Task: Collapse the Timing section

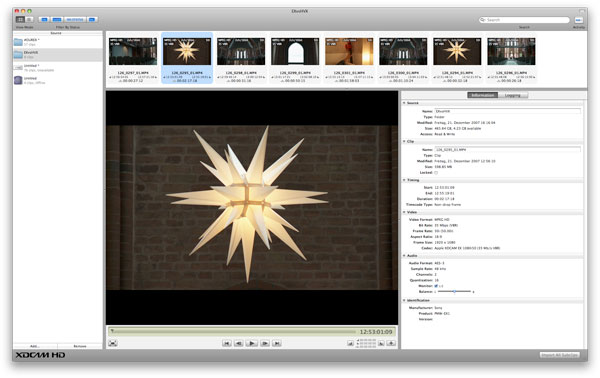Action: coord(404,180)
